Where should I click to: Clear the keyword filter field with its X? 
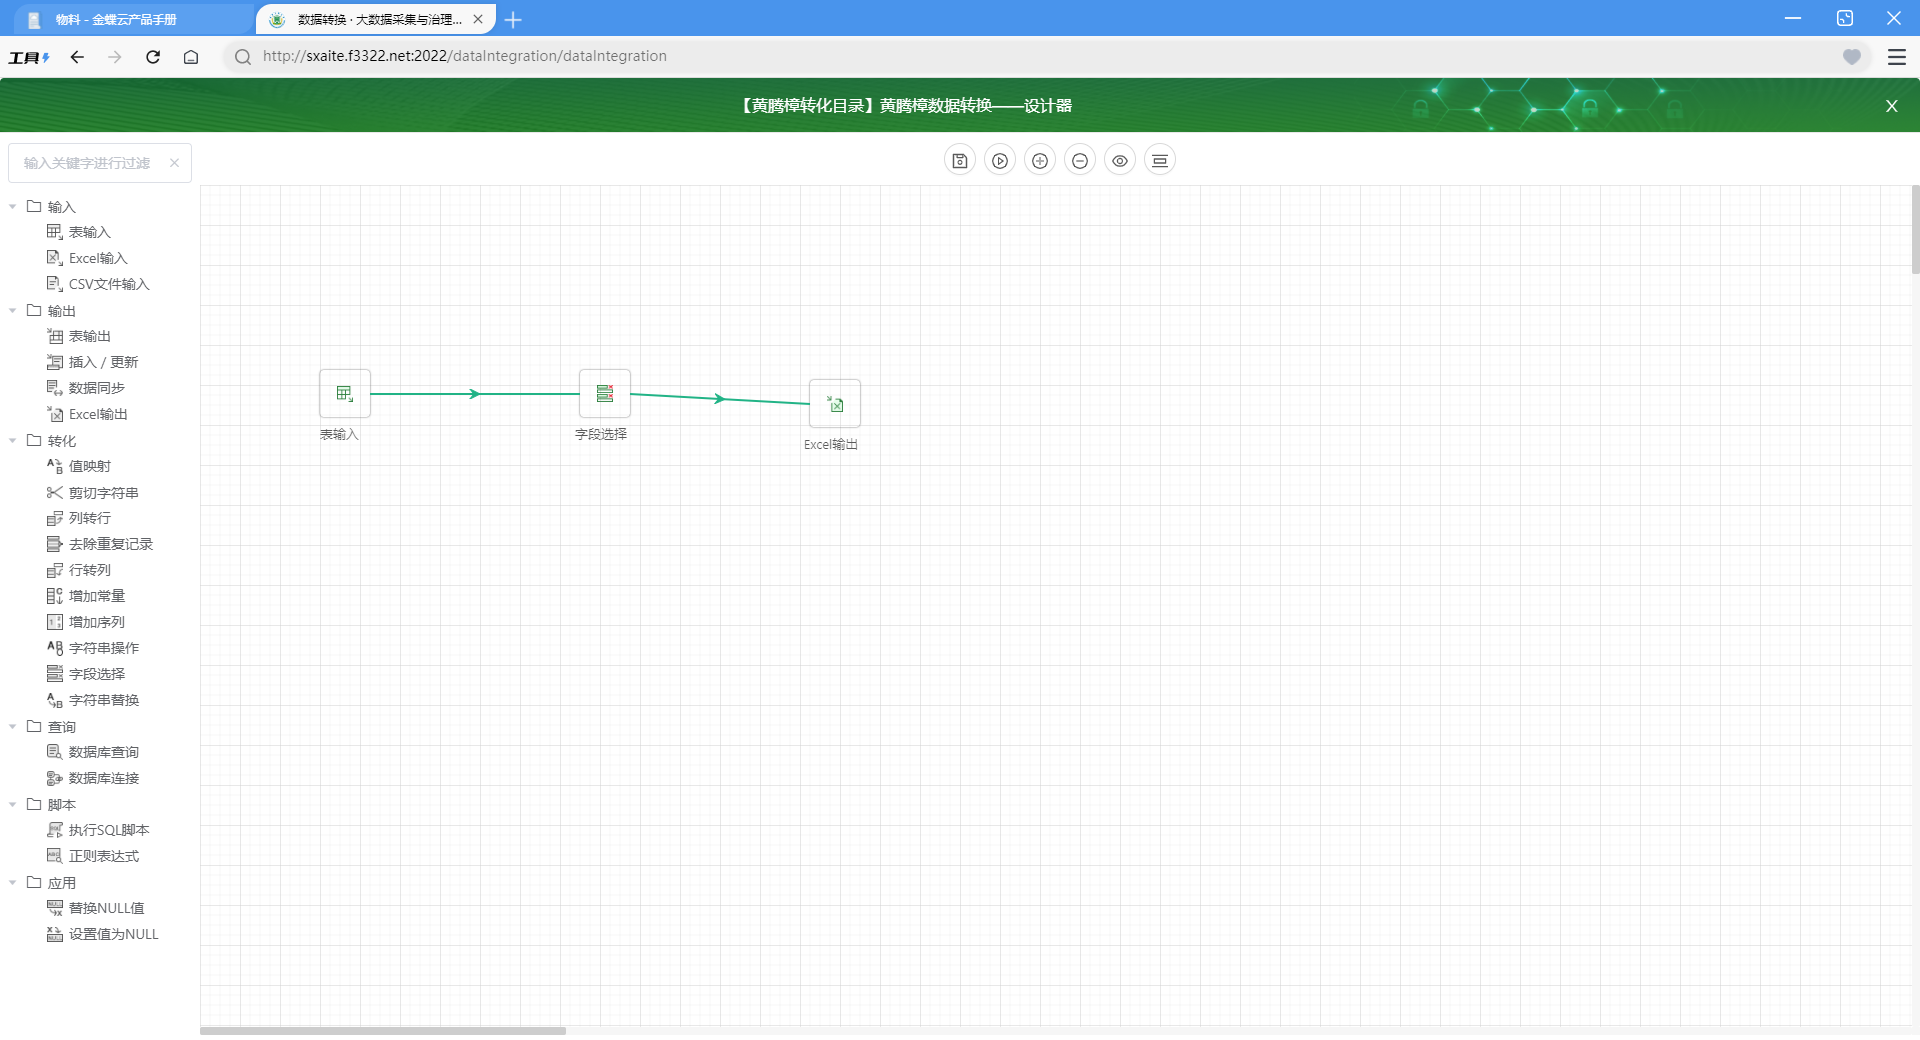(x=174, y=163)
